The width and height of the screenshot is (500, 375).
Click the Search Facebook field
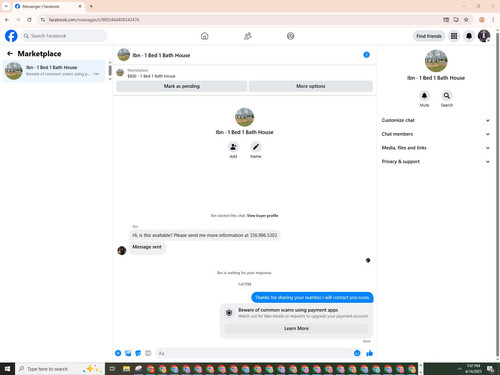click(x=64, y=36)
